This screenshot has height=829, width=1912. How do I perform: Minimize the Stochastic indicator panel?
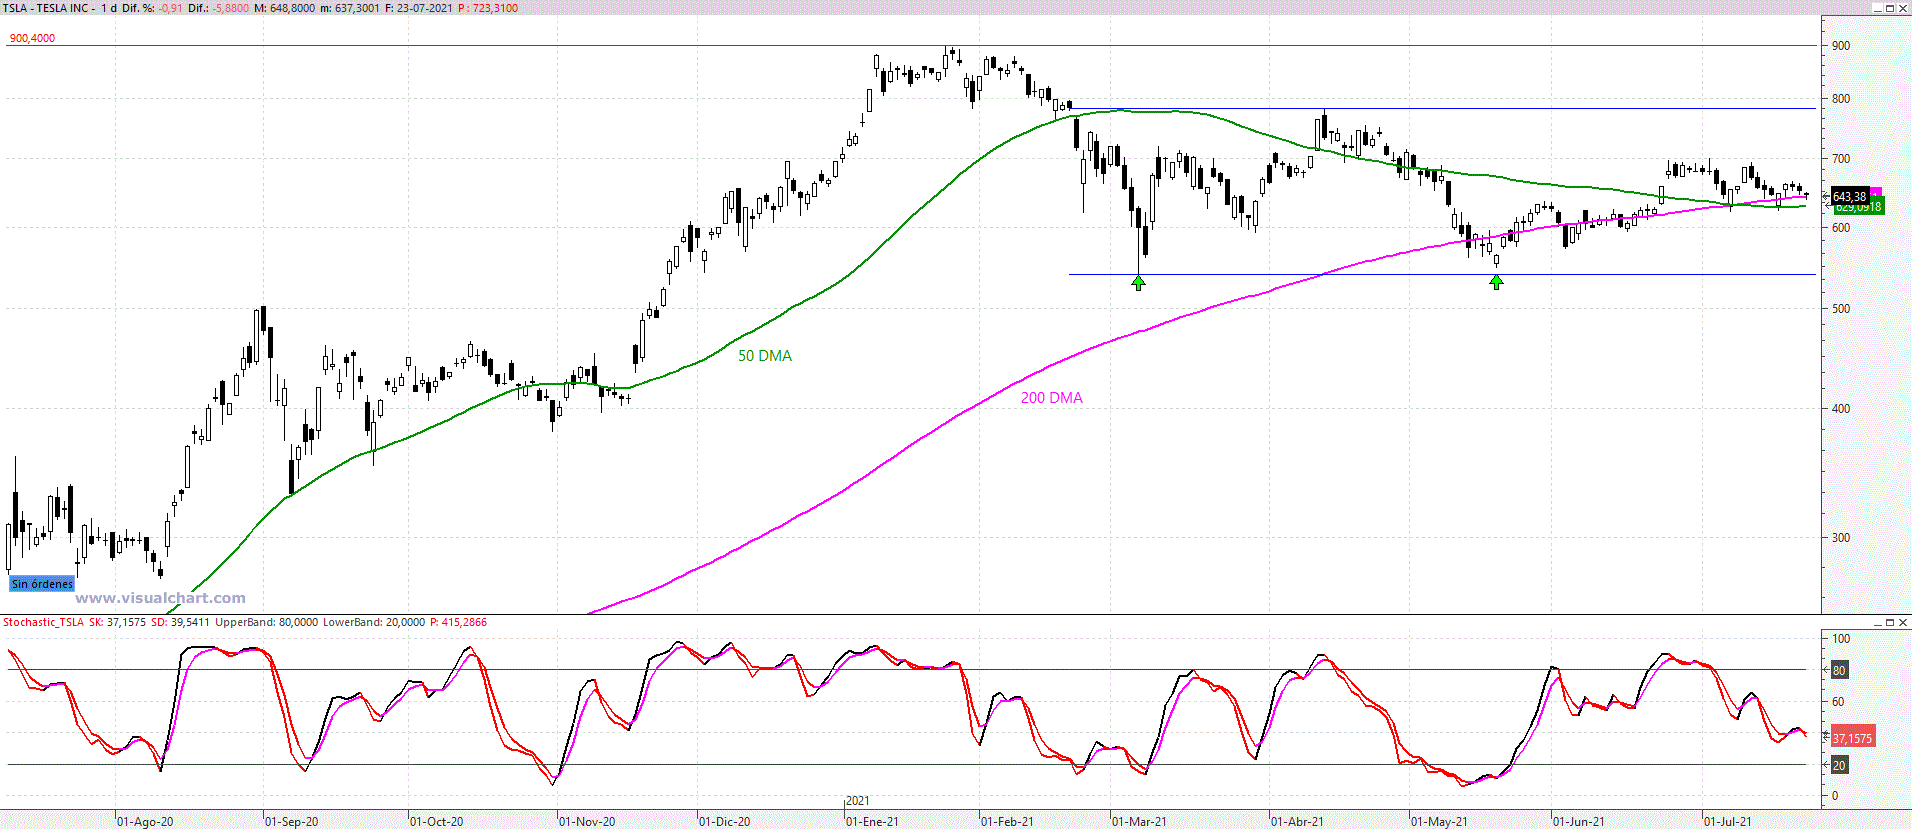point(1877,622)
